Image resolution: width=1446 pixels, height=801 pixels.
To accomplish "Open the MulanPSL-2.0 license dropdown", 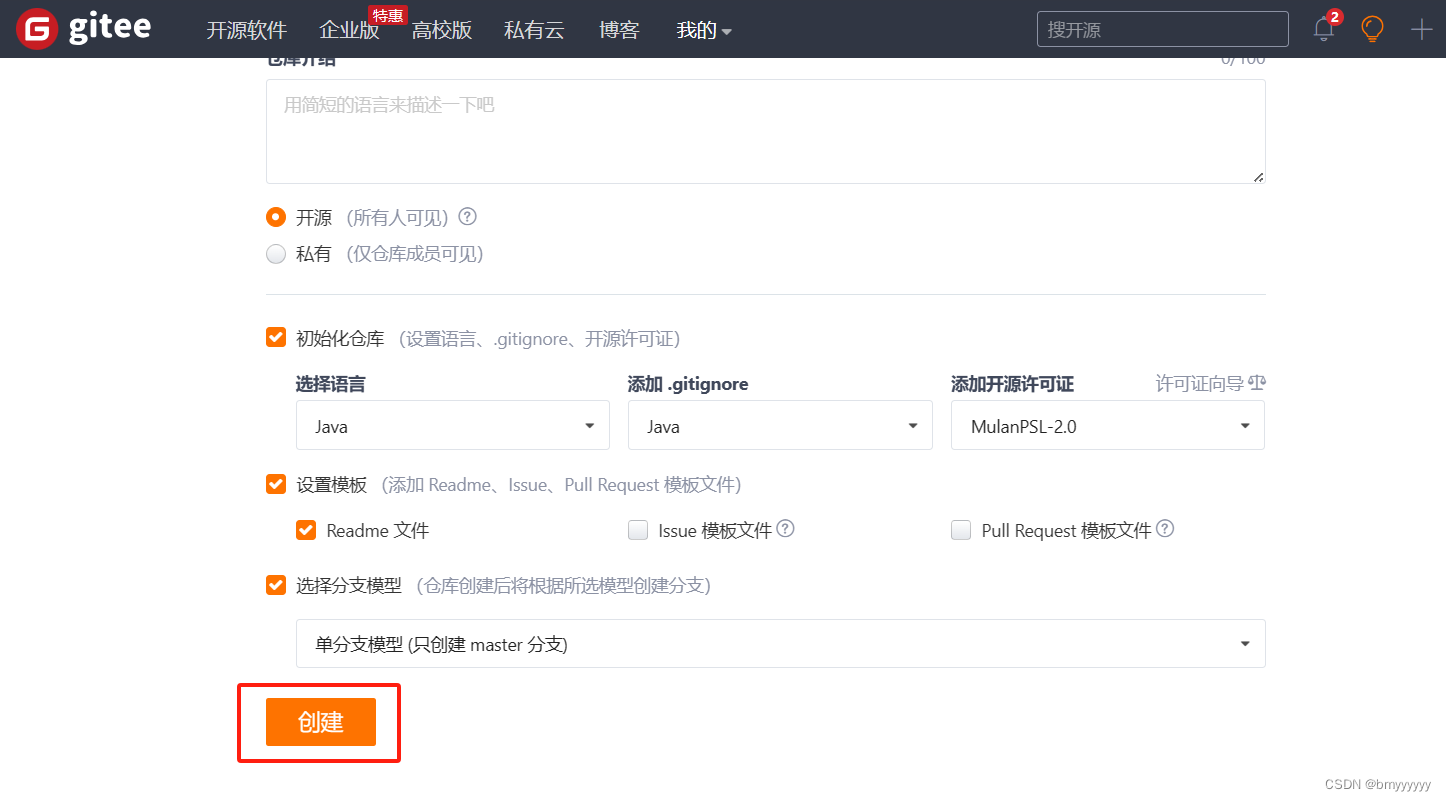I will (x=1108, y=426).
